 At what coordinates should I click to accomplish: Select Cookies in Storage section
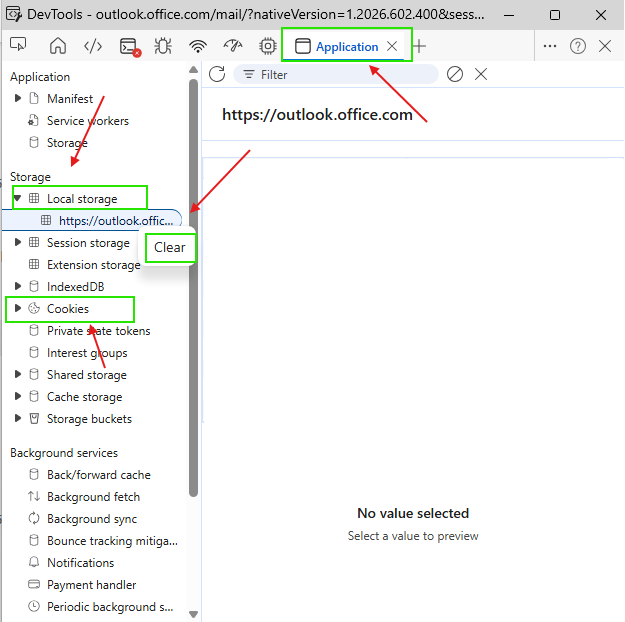click(x=68, y=309)
